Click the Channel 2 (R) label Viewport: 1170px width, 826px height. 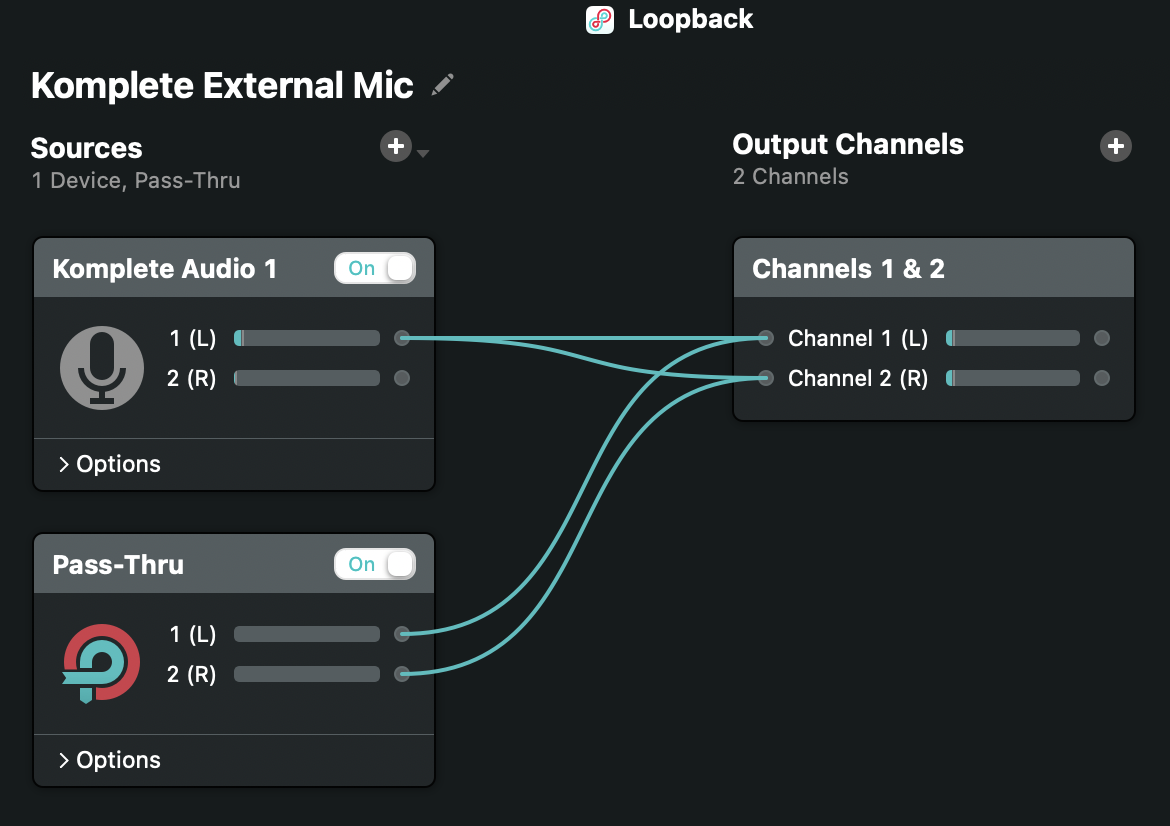pos(858,379)
